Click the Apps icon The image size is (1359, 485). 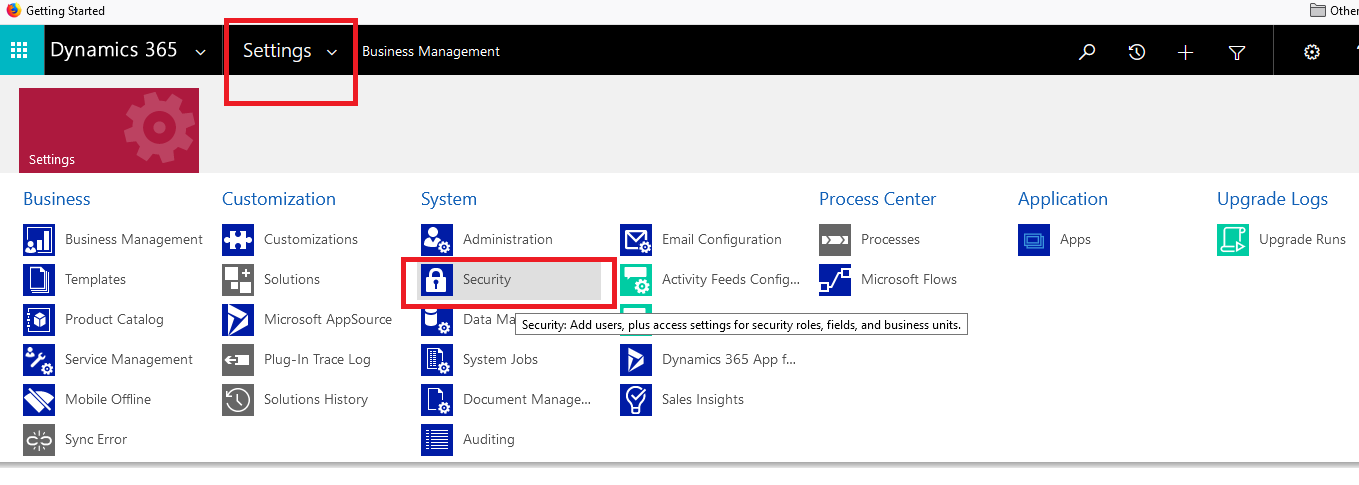pos(1034,240)
